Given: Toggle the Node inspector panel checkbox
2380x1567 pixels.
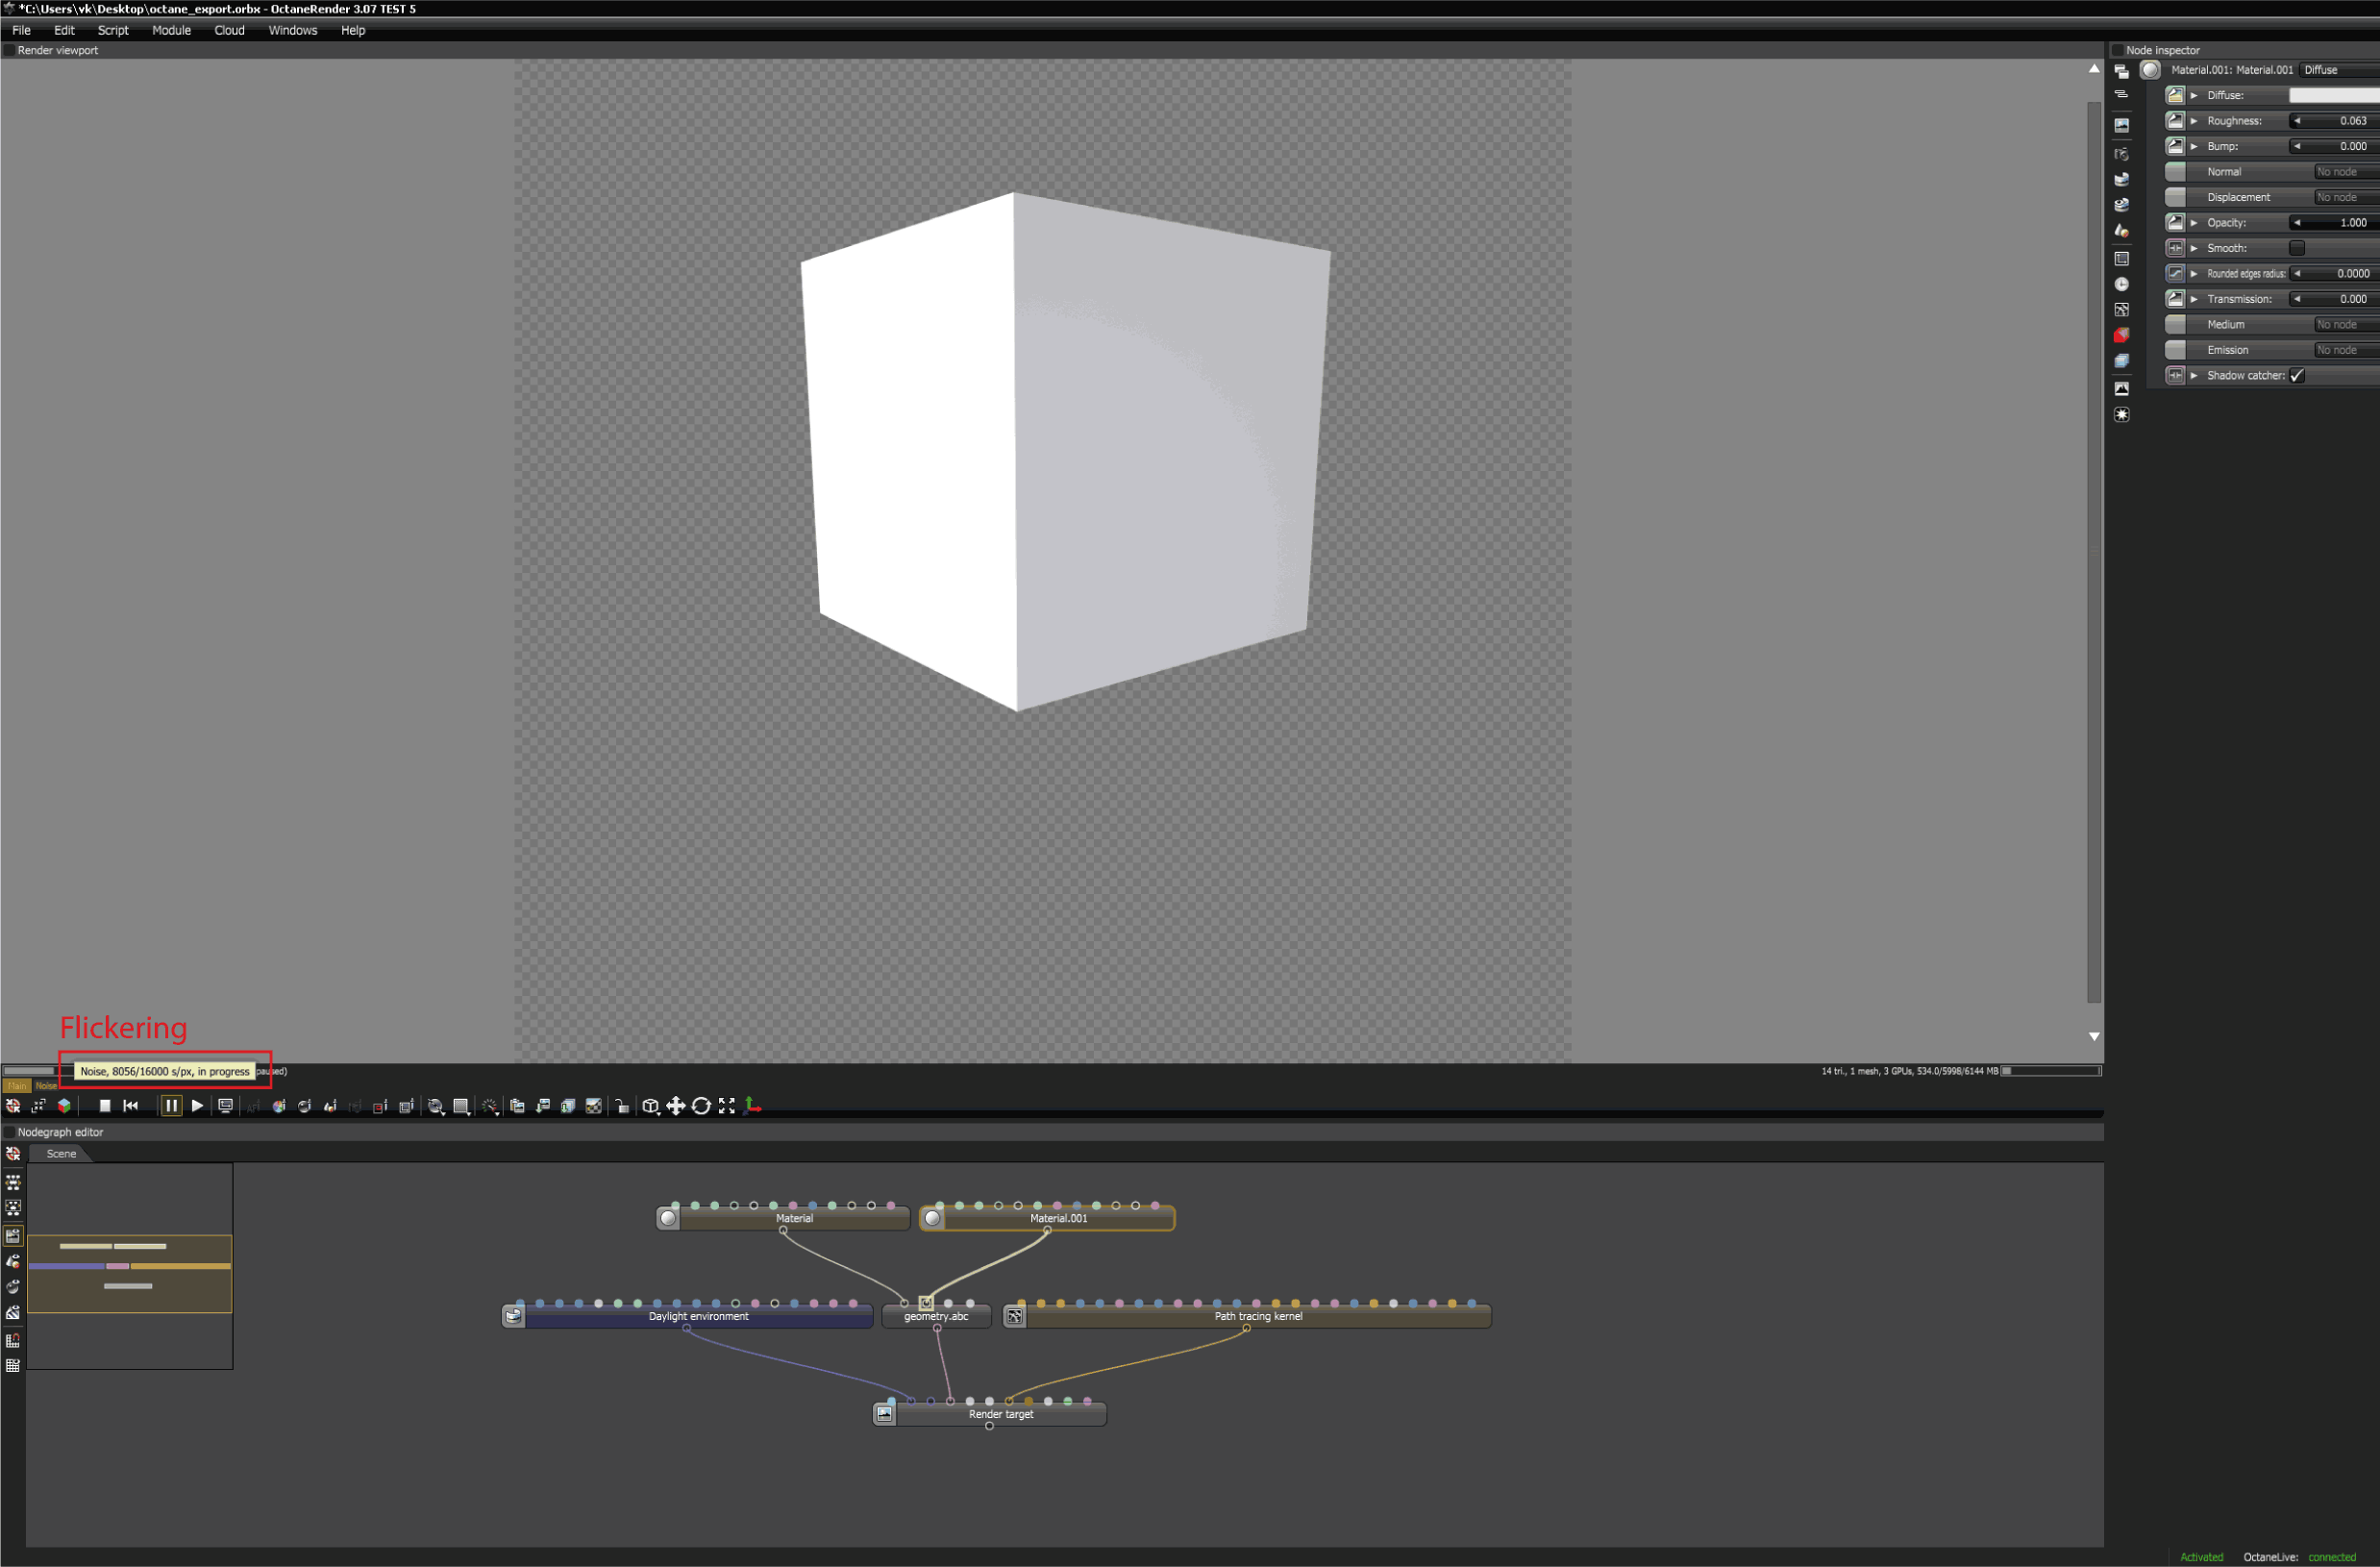Looking at the screenshot, I should 2117,50.
